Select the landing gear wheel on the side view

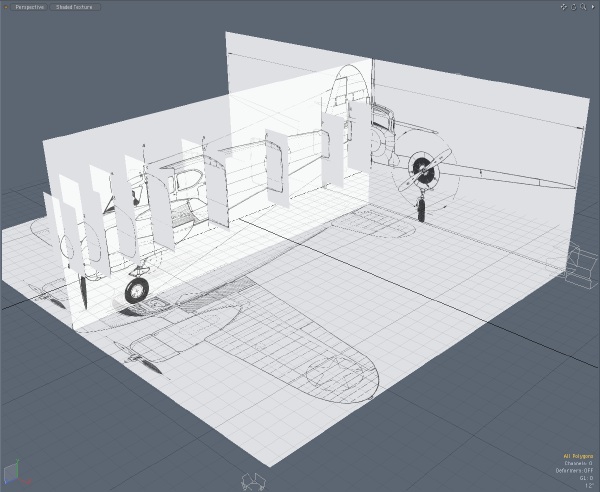pyautogui.click(x=136, y=290)
